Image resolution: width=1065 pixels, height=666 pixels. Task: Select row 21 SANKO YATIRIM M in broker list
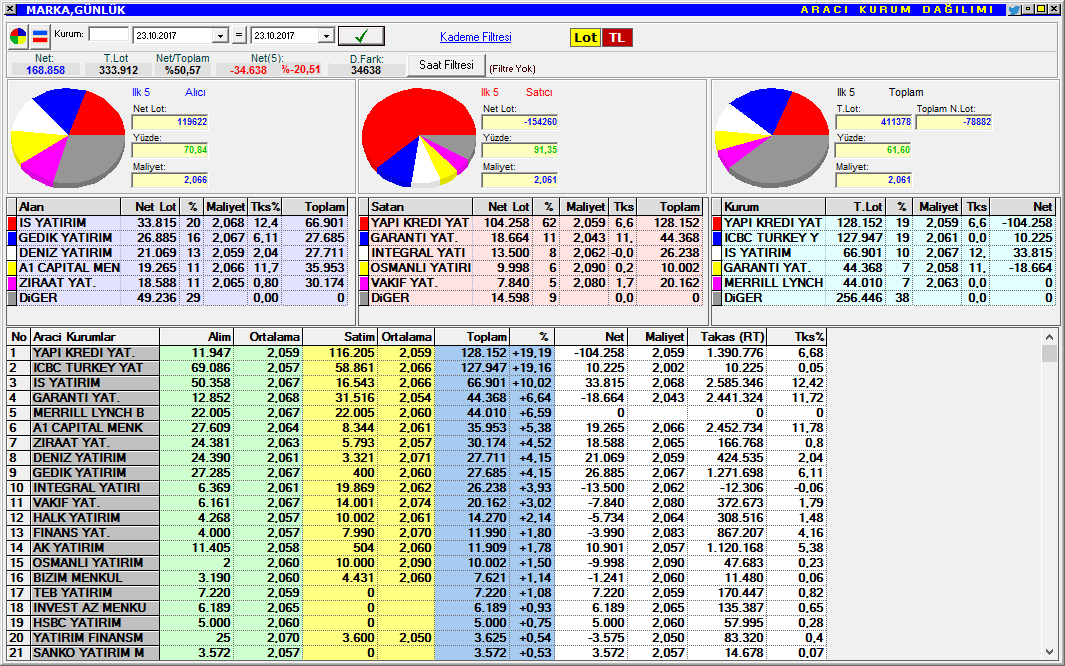click(x=416, y=652)
